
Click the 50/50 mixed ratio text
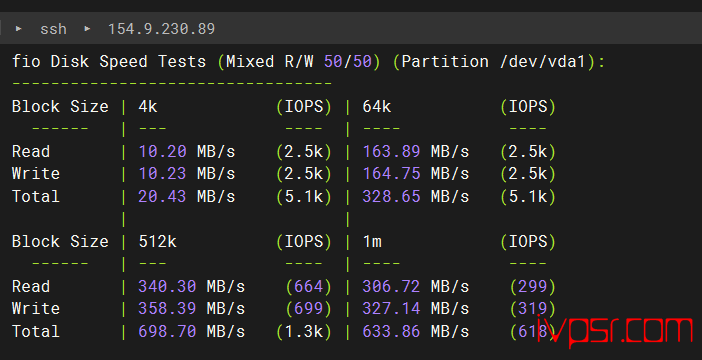click(x=348, y=61)
